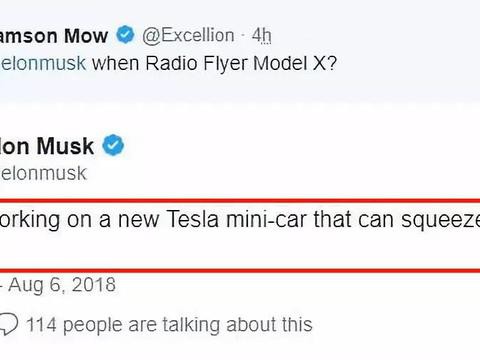Open the @Excellion handle

click(x=188, y=35)
